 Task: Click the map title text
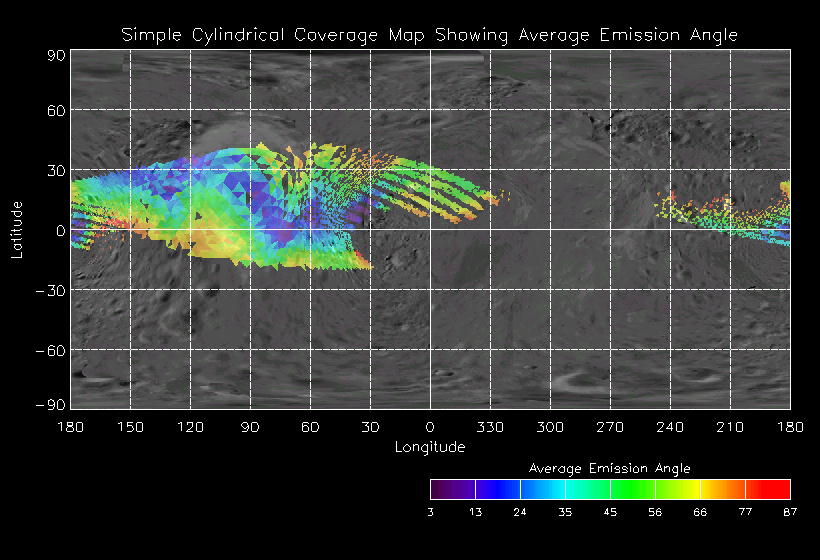coord(429,35)
